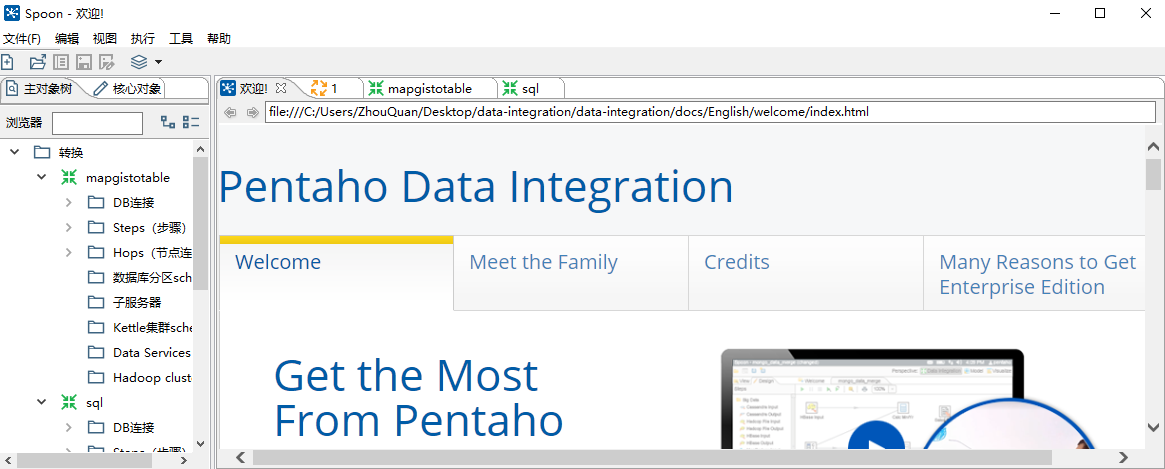Click the collapse-all tree icon
The image size is (1165, 469).
click(x=191, y=123)
